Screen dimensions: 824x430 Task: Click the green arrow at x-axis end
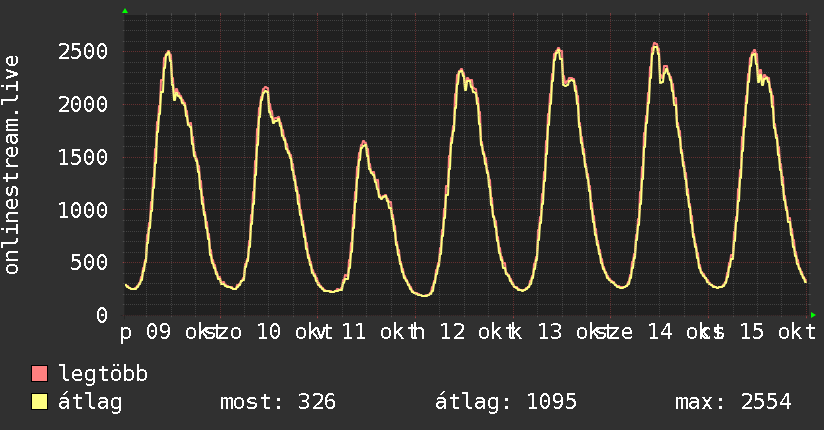813,315
